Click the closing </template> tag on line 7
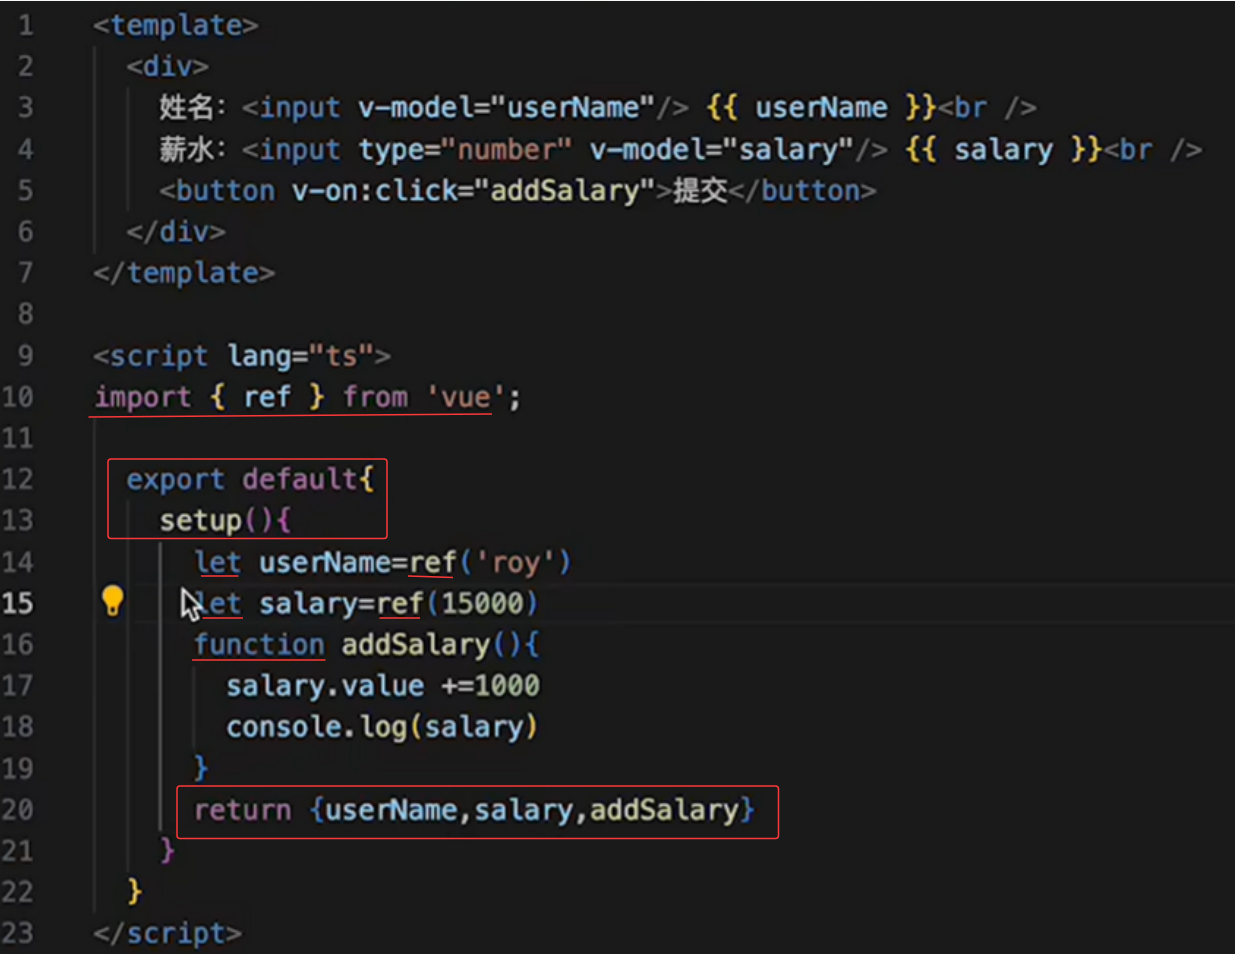The height and width of the screenshot is (954, 1235). click(184, 273)
